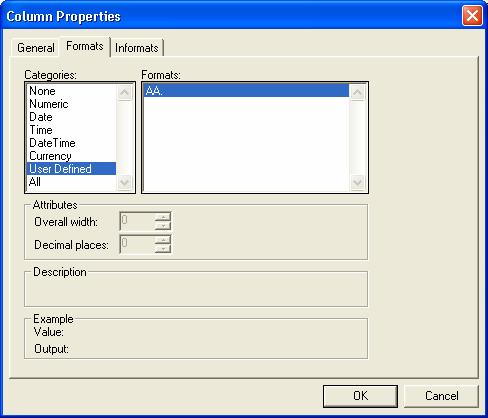Click Formats list scroll up arrow

tap(357, 92)
